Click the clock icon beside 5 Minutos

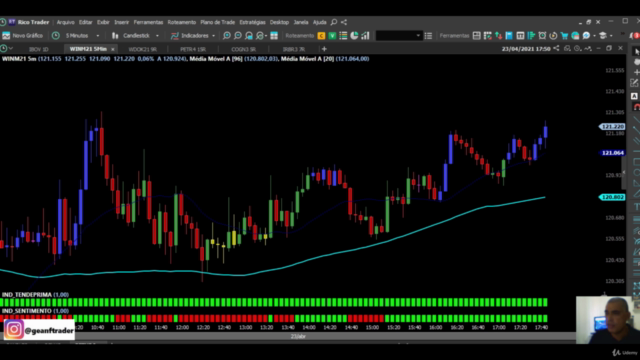tap(56, 36)
